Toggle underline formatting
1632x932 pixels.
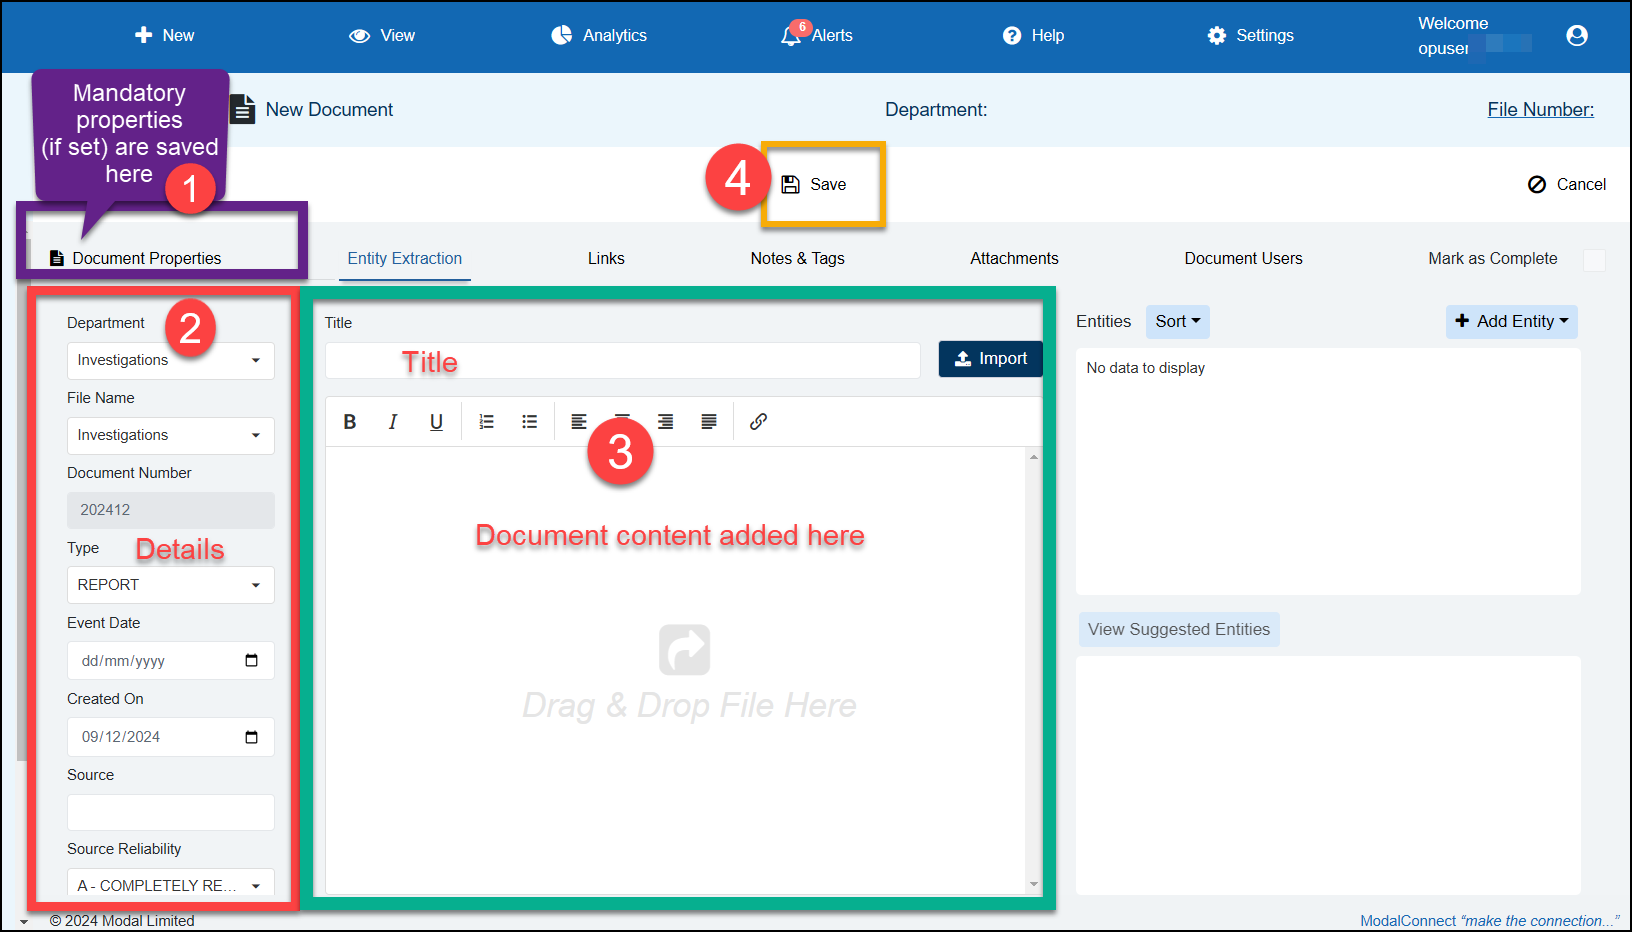click(436, 422)
